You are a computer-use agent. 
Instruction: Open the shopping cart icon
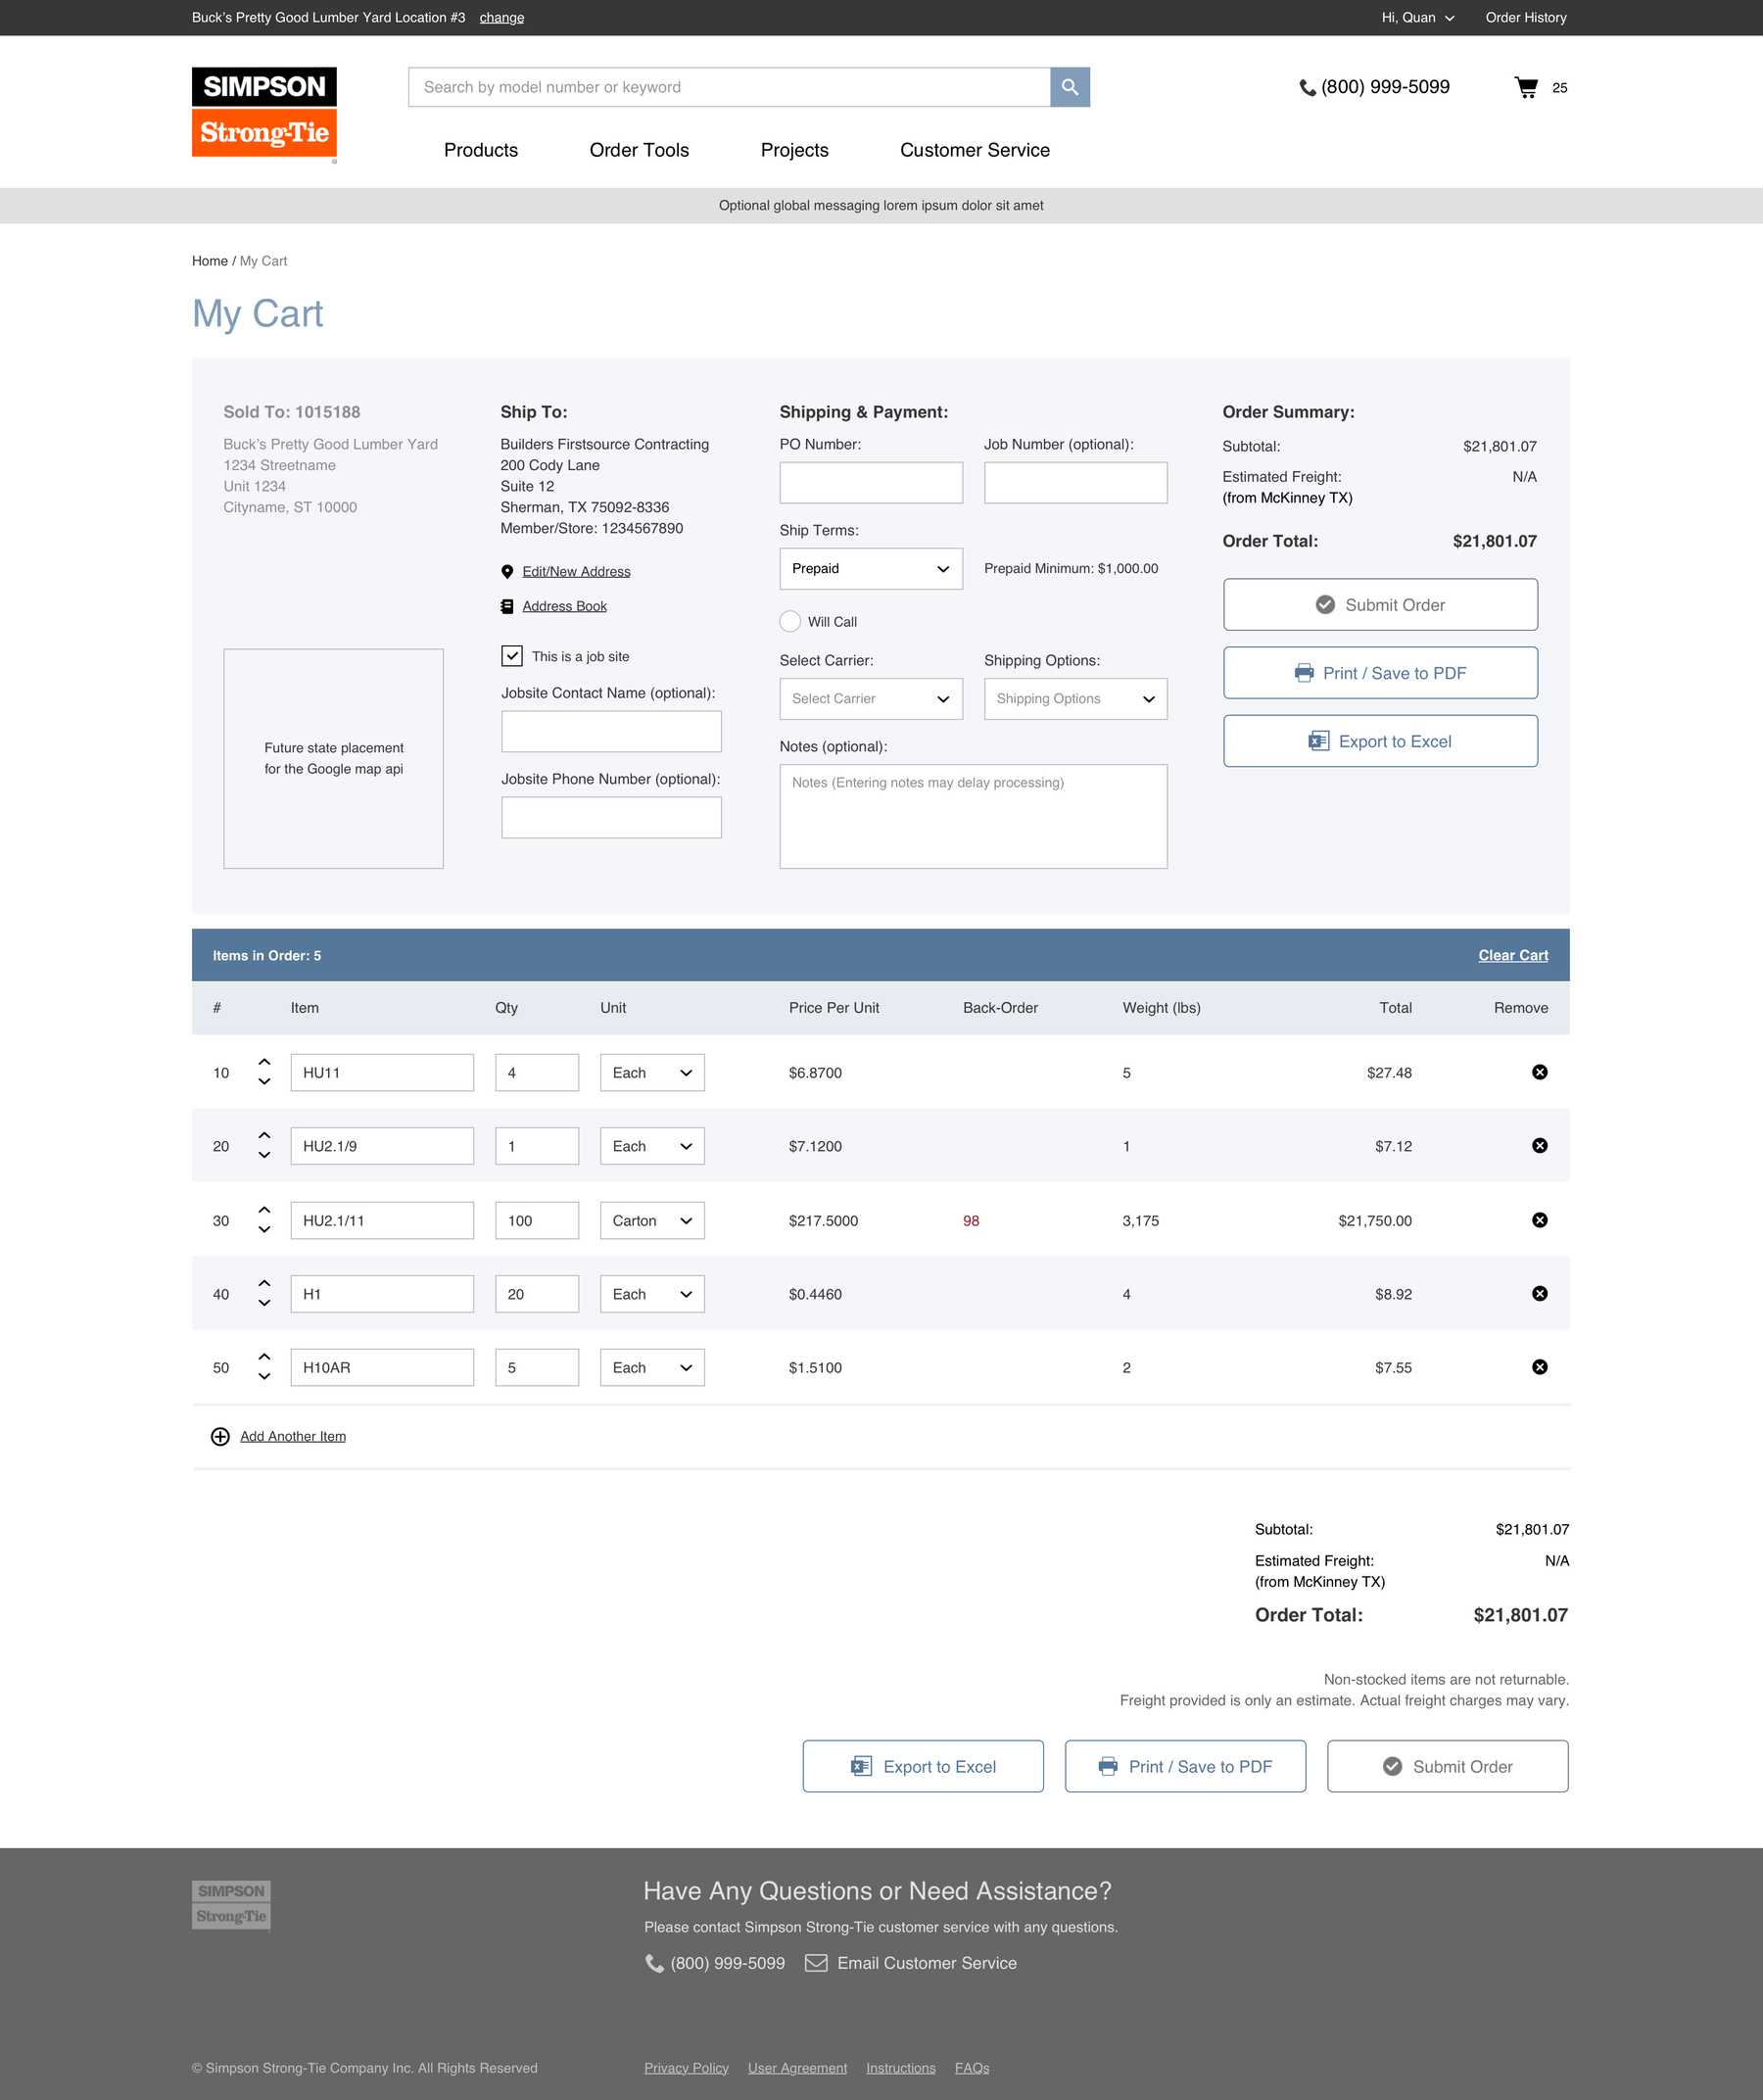coord(1525,88)
